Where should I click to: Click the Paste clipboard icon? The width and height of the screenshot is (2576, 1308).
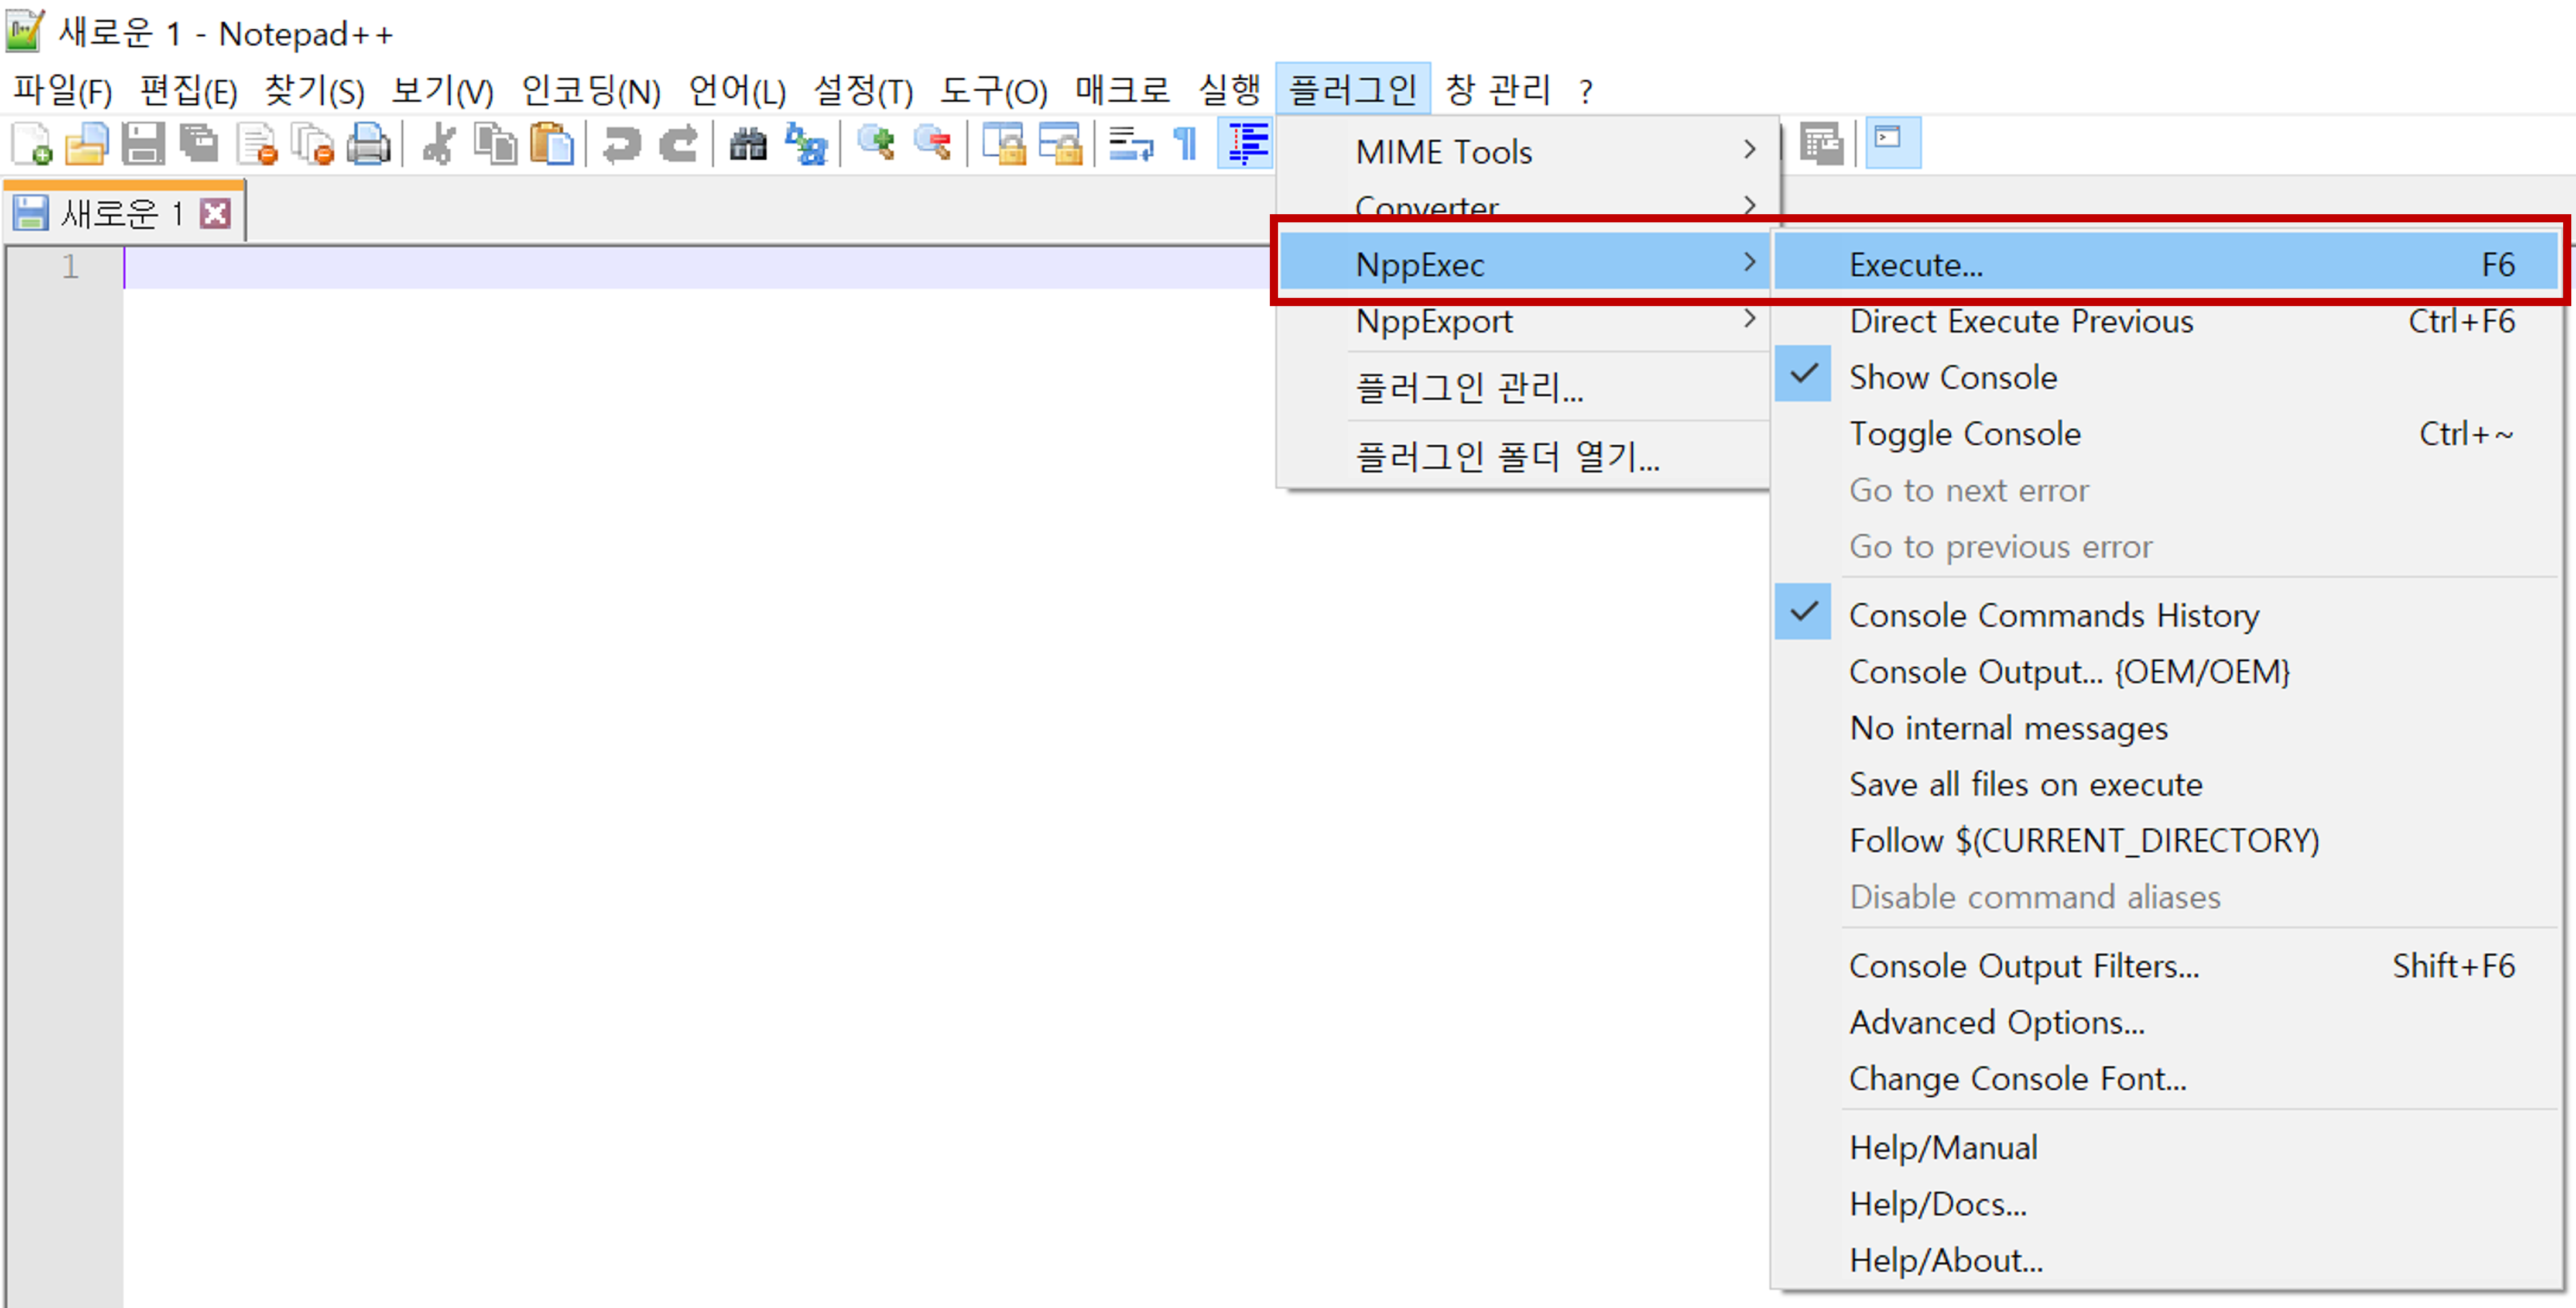pyautogui.click(x=551, y=144)
